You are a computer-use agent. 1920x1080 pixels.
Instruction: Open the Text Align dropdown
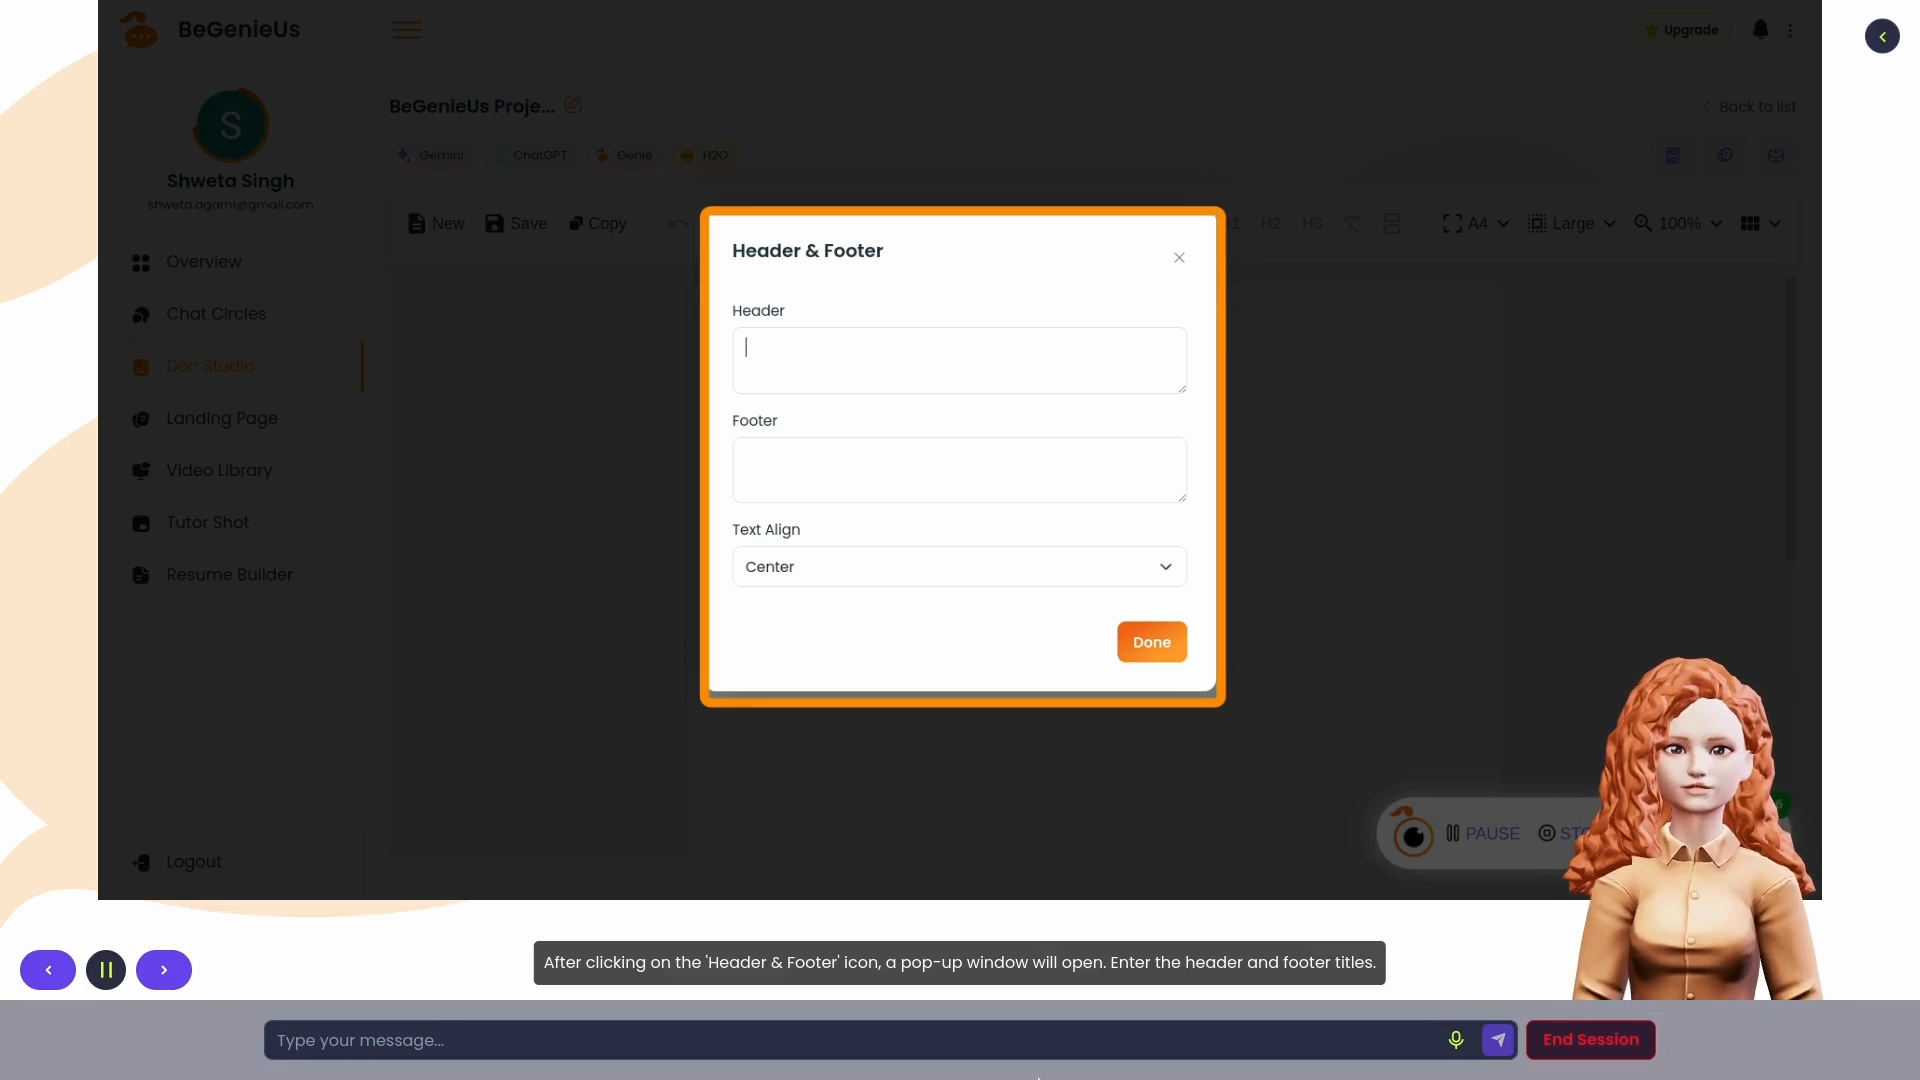tap(959, 567)
